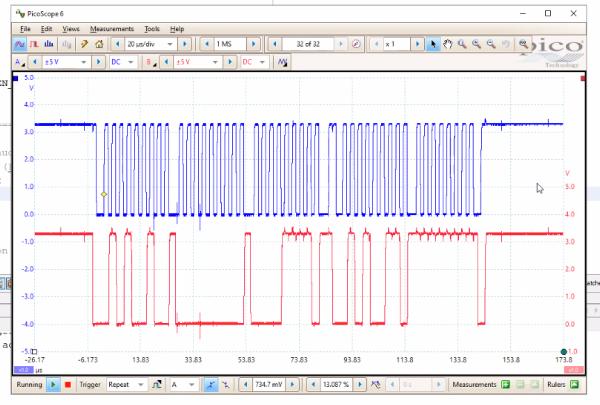
Task: Open the Edit menu
Action: pyautogui.click(x=46, y=29)
